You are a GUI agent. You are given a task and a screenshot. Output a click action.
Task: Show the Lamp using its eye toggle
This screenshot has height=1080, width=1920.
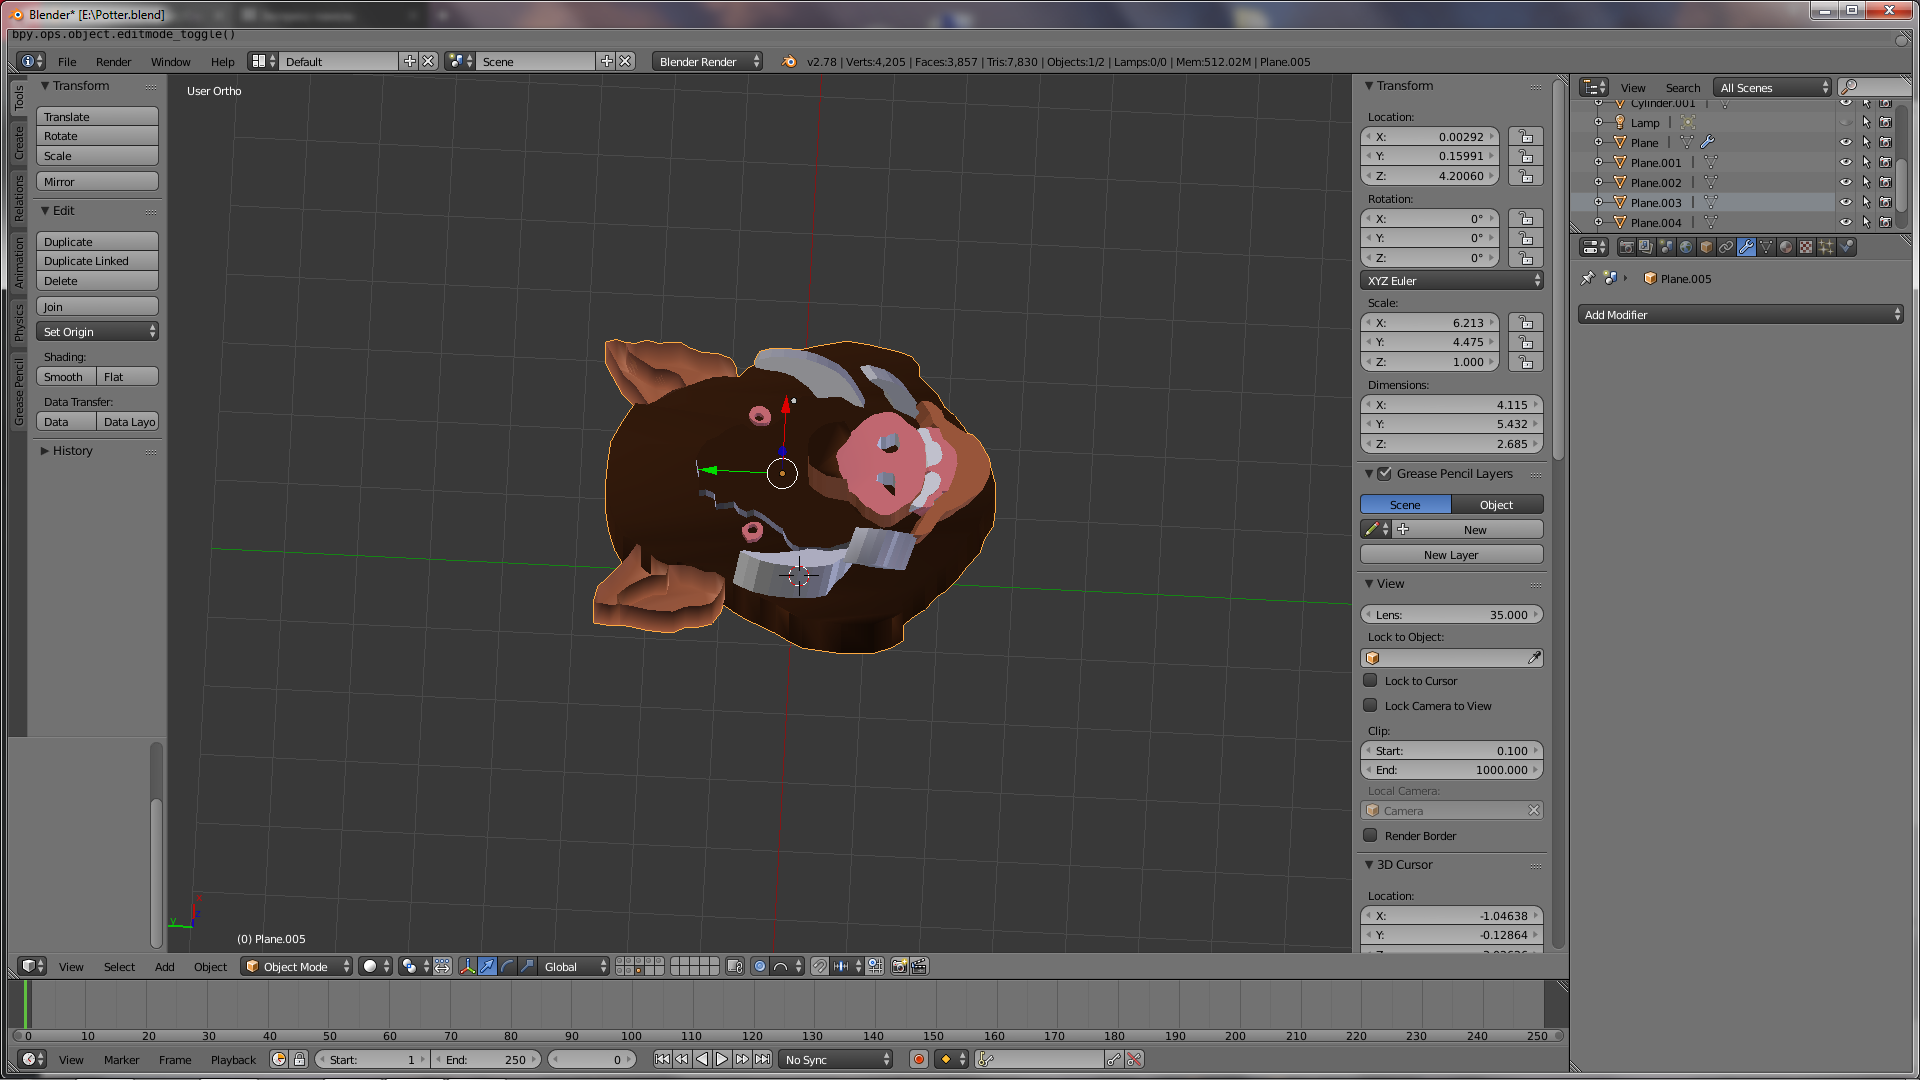click(1846, 122)
